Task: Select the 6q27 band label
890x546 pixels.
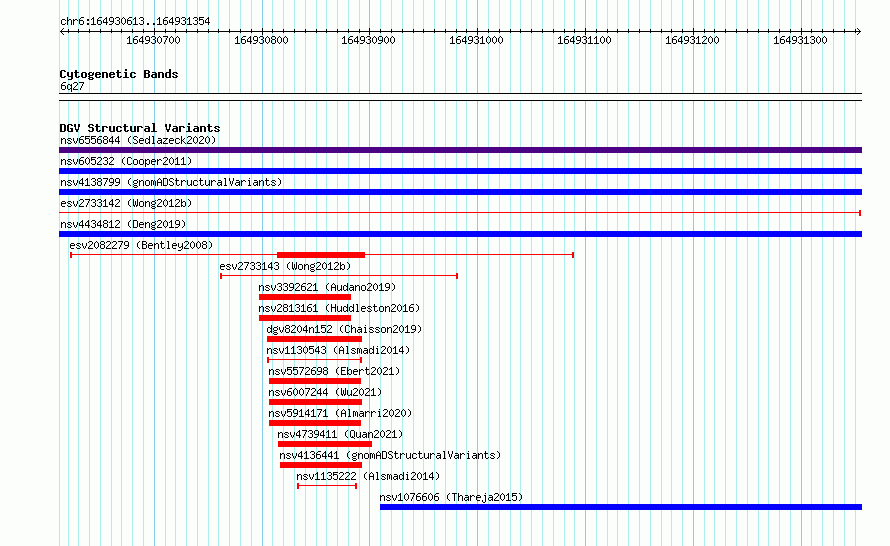Action: coord(72,86)
